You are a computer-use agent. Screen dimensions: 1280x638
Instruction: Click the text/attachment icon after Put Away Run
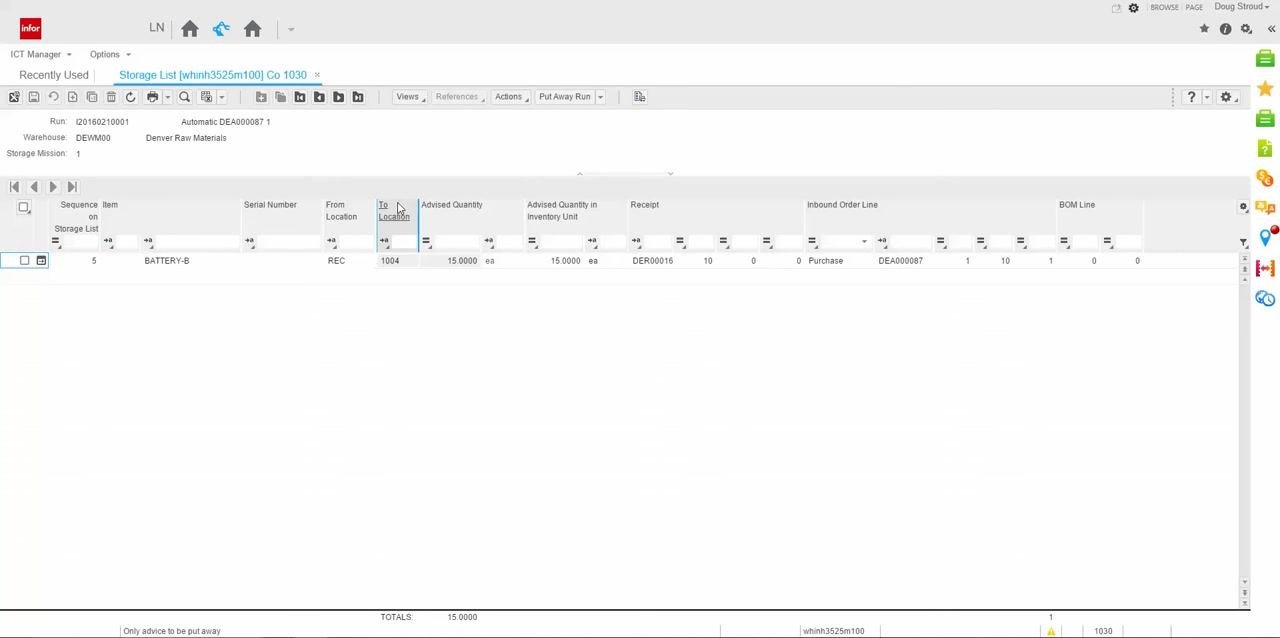[x=639, y=97]
